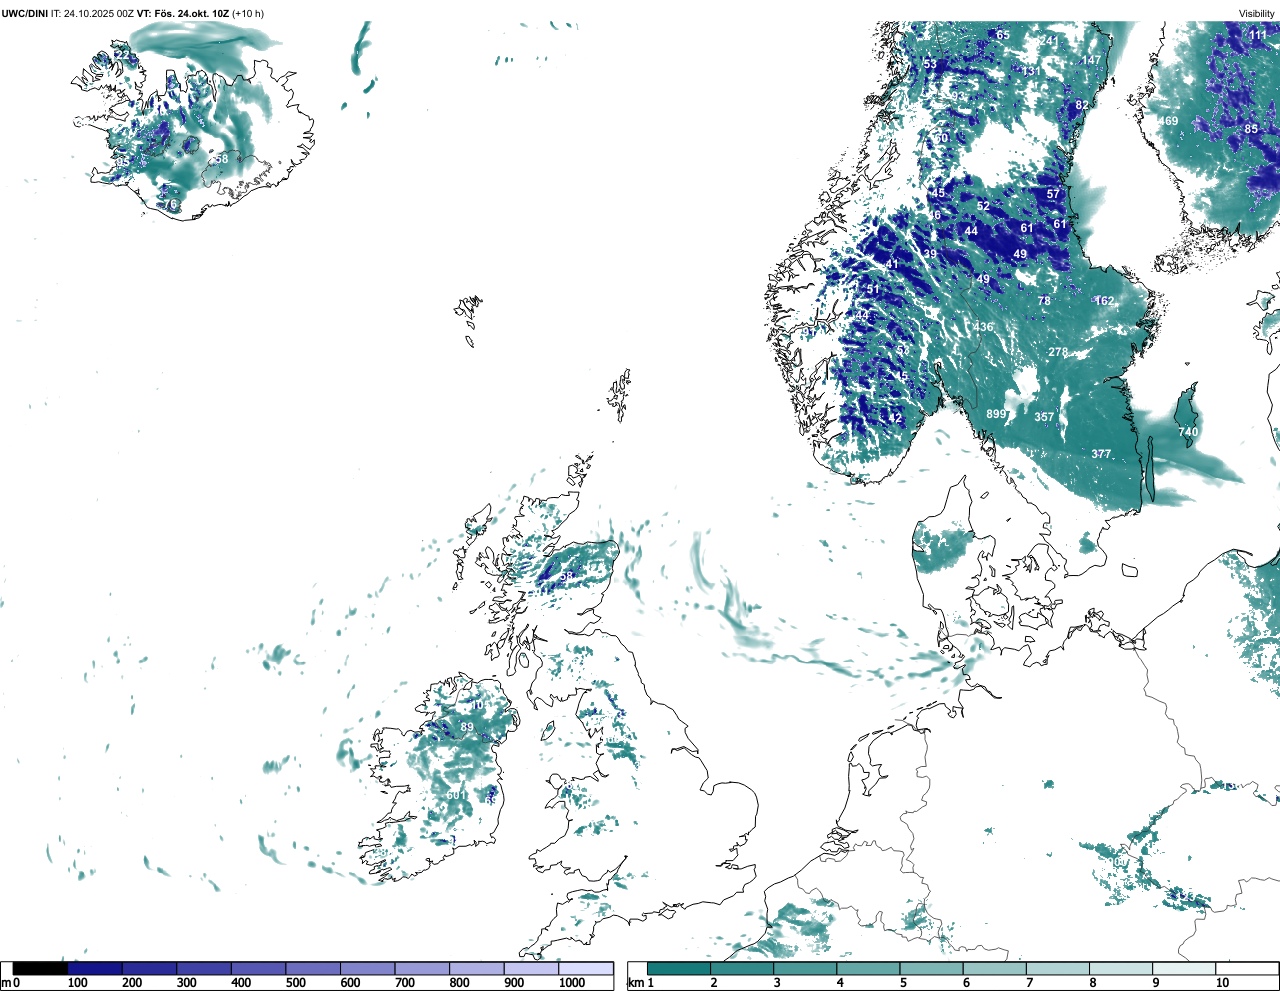Viewport: 1280px width, 991px height.
Task: Click the '4' tick label on the km legend
Action: tap(839, 983)
